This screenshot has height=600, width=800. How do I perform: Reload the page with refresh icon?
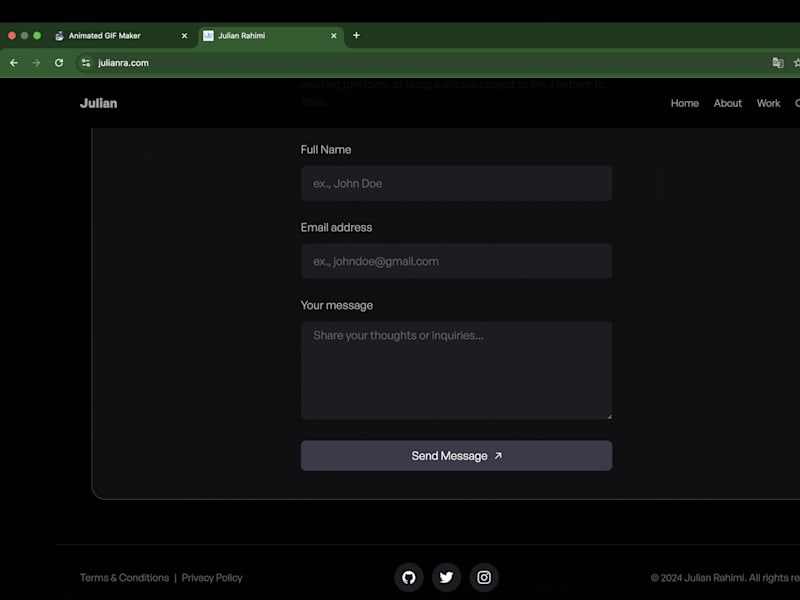59,63
